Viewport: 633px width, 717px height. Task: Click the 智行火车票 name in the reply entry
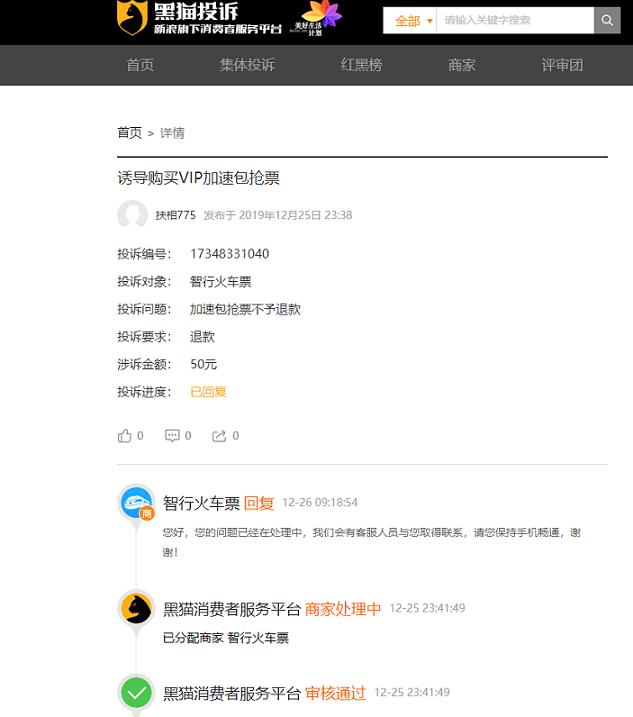tap(202, 503)
